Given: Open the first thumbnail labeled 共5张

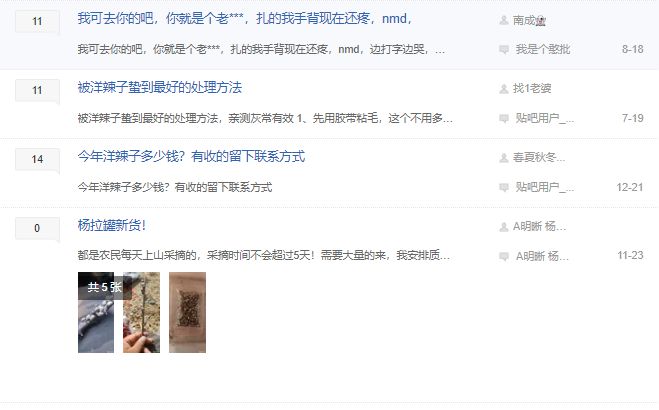Looking at the screenshot, I should pos(96,312).
